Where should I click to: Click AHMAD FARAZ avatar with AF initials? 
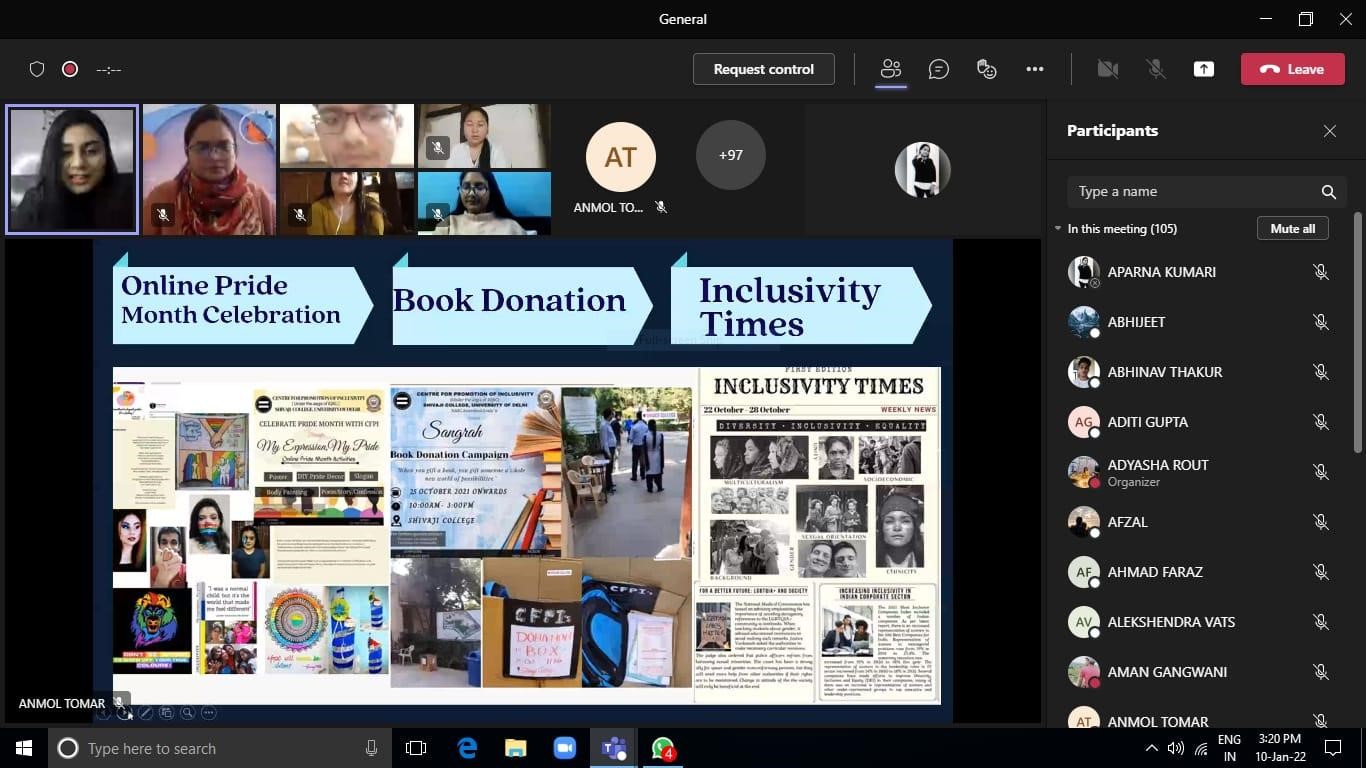(1083, 572)
